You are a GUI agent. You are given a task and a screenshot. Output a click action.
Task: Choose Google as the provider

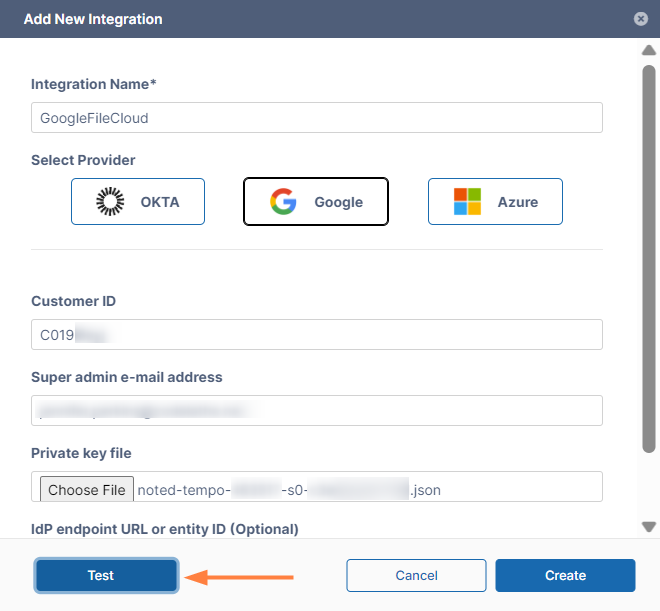click(x=315, y=202)
